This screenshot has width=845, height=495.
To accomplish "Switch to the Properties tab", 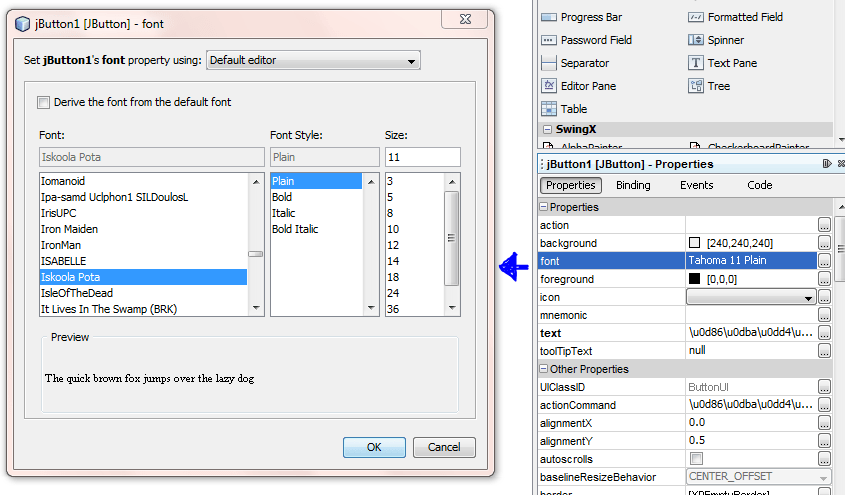I will coord(571,185).
